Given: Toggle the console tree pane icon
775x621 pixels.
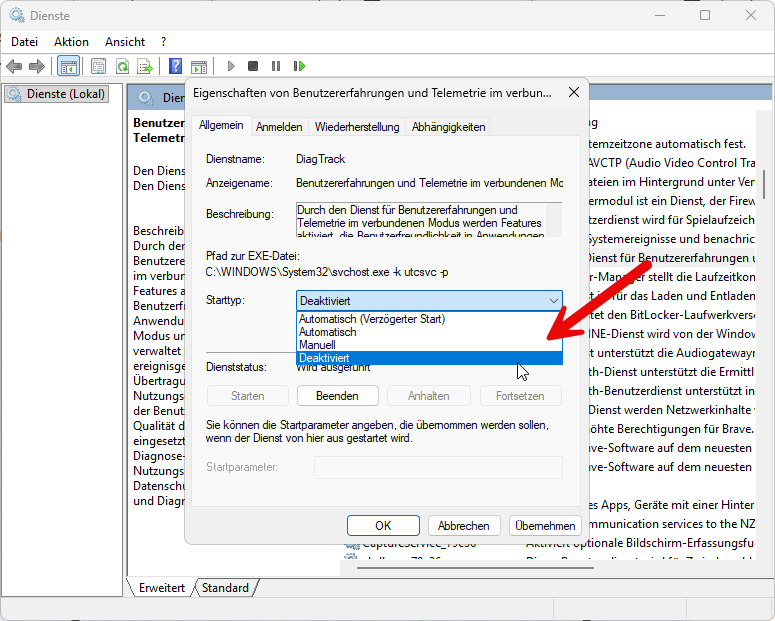Looking at the screenshot, I should [69, 66].
